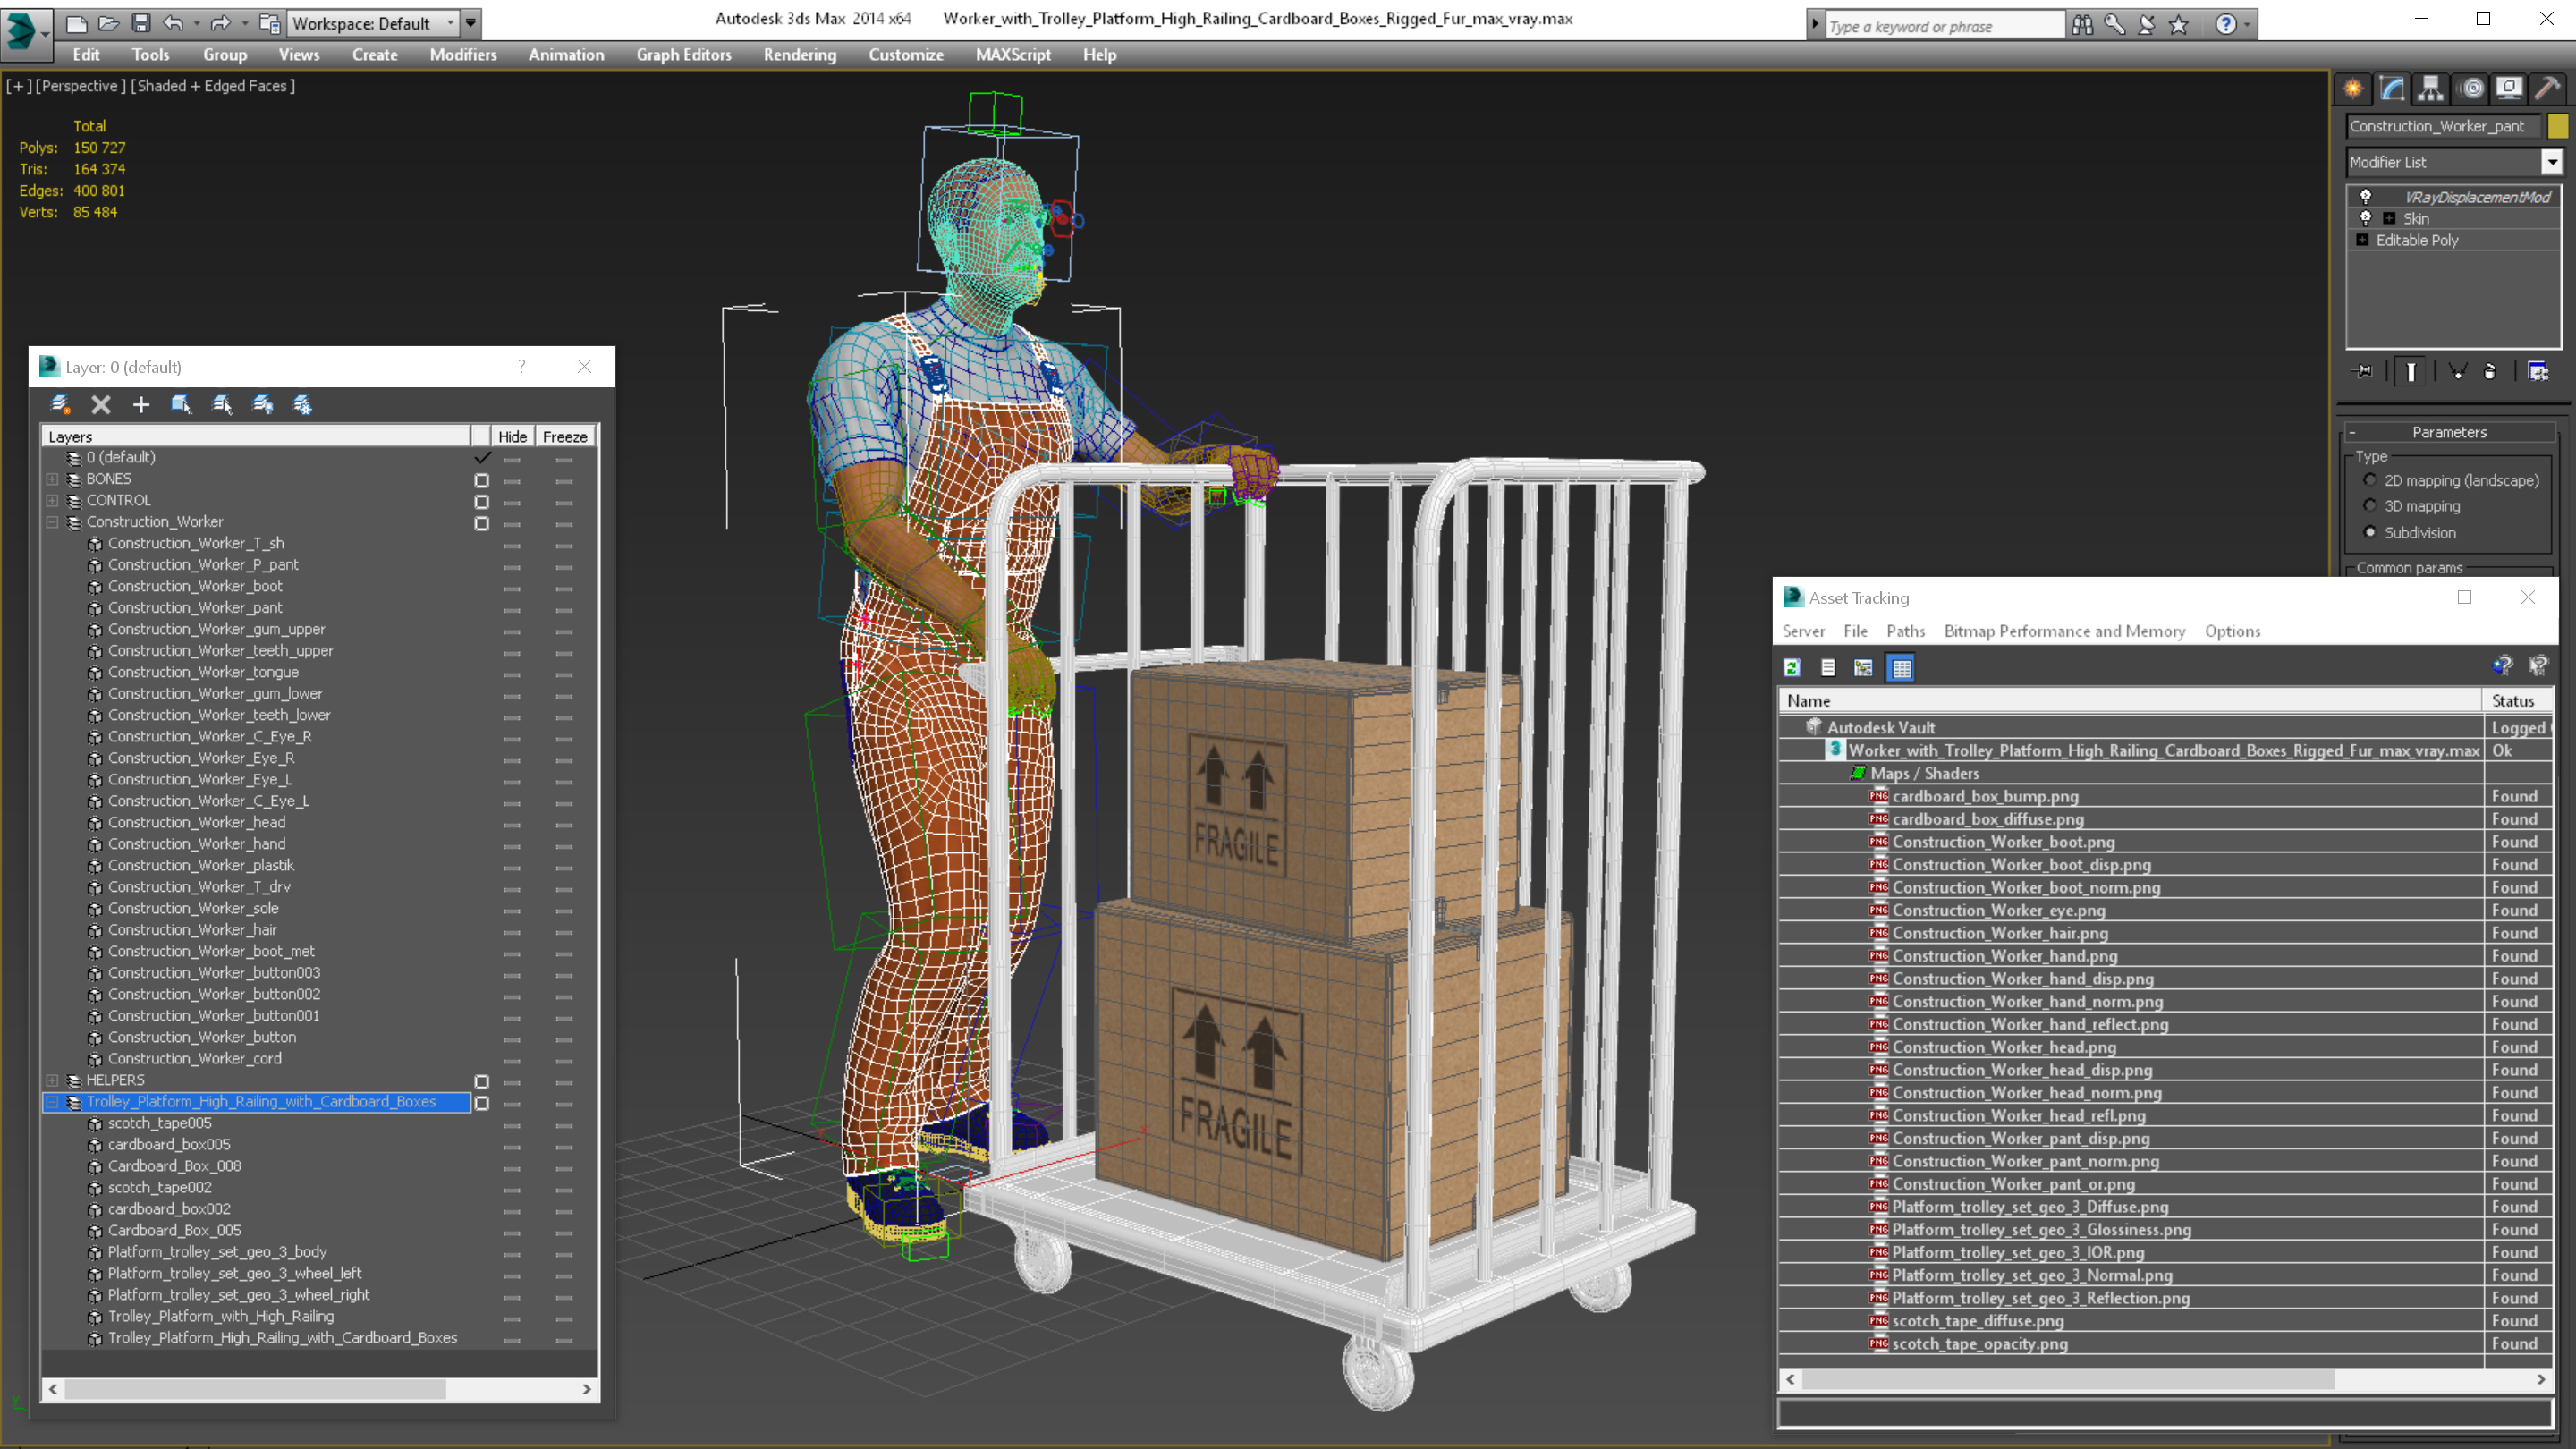Screen dimensions: 2576x1449
Task: Click the [Shaded + Edged Faces] viewport label
Action: click(x=213, y=86)
